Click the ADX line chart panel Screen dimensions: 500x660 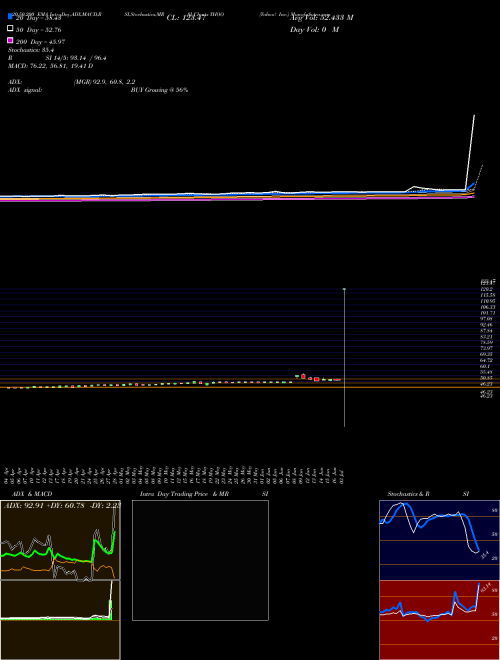[60, 540]
